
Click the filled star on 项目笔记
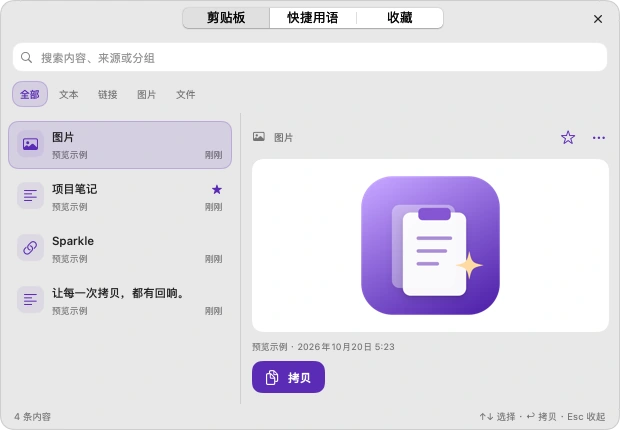217,189
